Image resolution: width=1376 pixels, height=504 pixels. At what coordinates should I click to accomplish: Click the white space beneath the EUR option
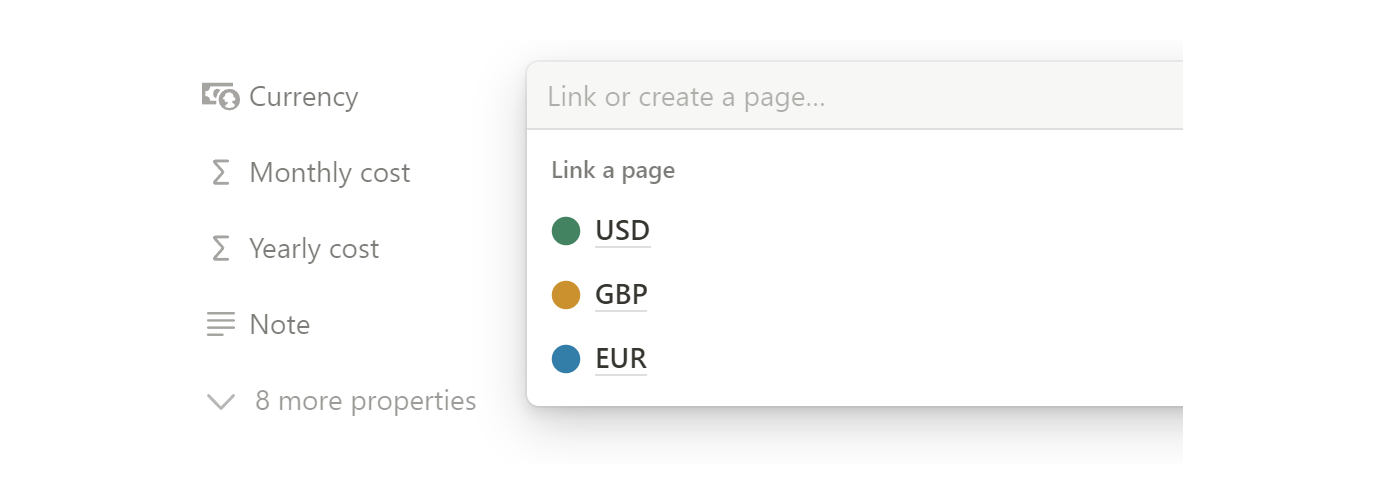850,392
